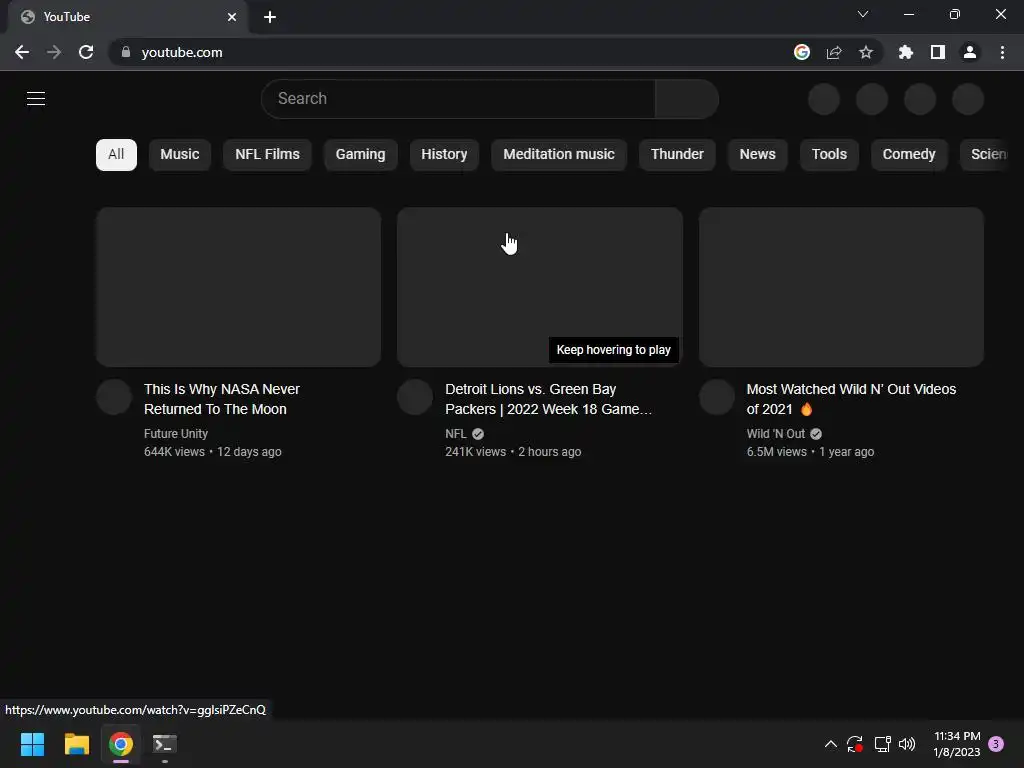Viewport: 1024px width, 768px height.
Task: Select the Music filter chip
Action: point(180,155)
